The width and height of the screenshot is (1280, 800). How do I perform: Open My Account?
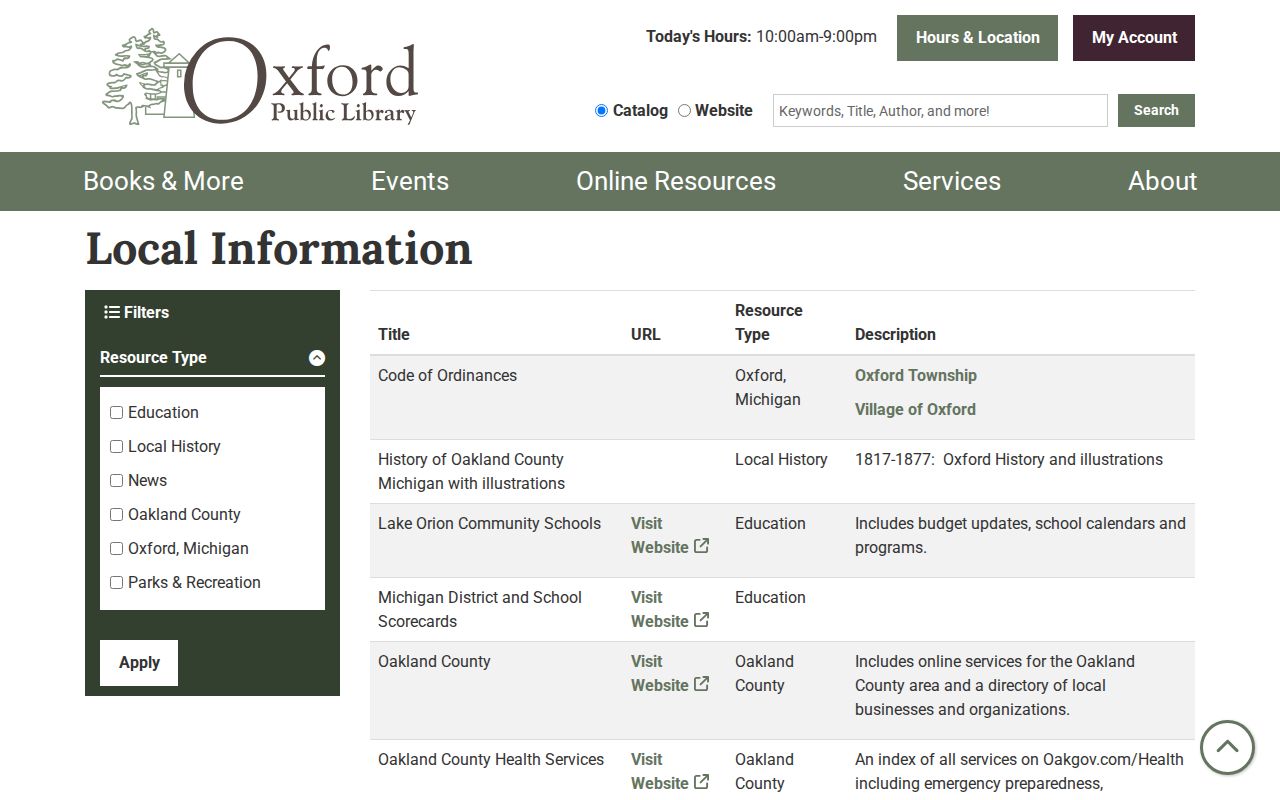[x=1134, y=38]
